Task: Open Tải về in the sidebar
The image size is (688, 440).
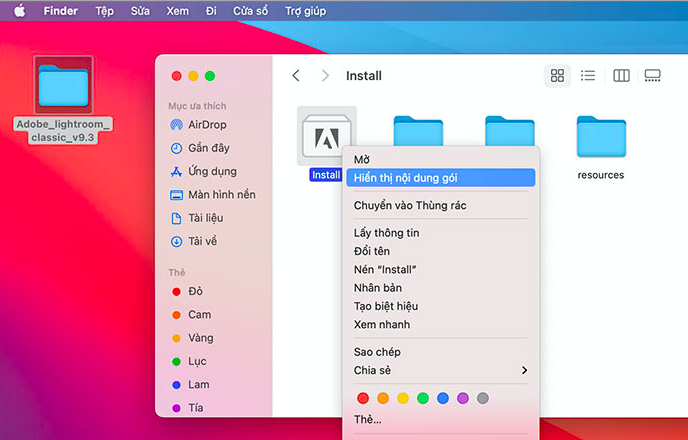Action: [x=194, y=241]
